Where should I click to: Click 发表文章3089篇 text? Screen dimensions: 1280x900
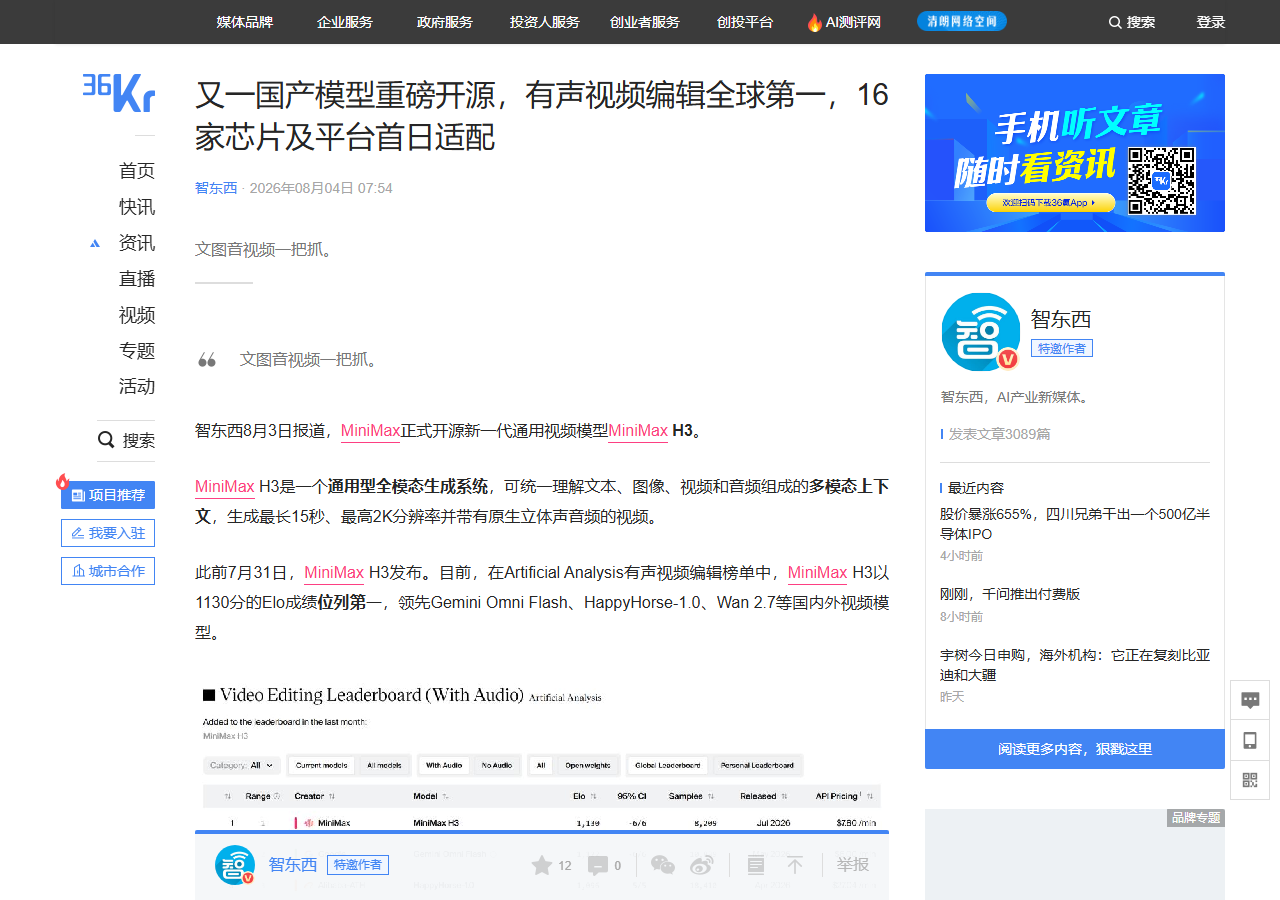coord(999,434)
